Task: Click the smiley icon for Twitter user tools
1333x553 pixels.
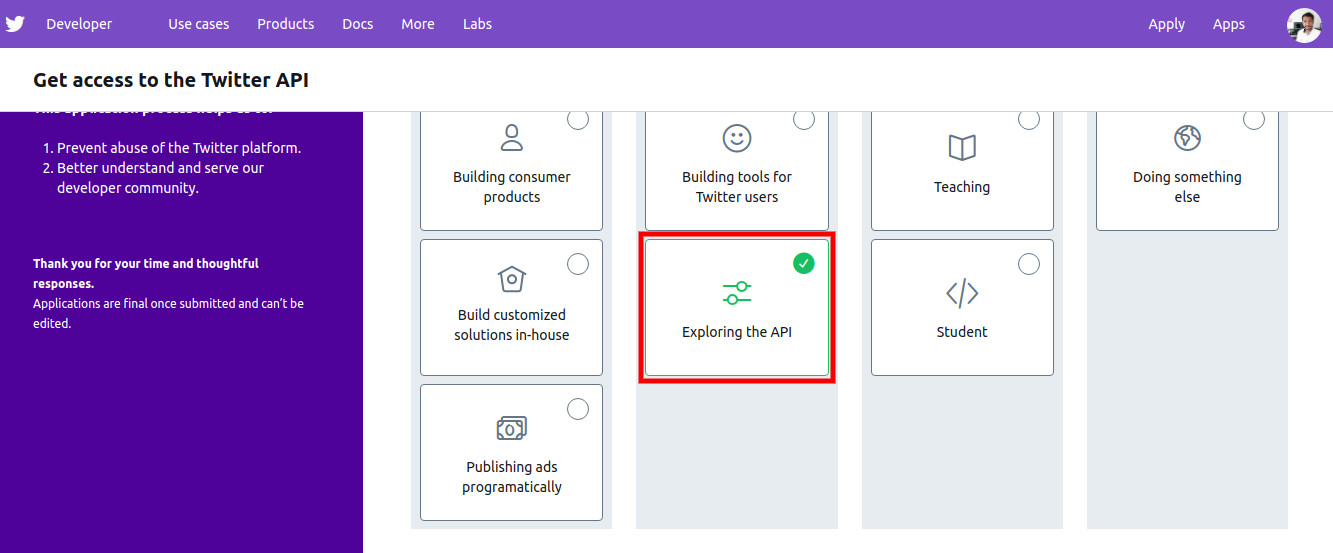Action: [737, 138]
